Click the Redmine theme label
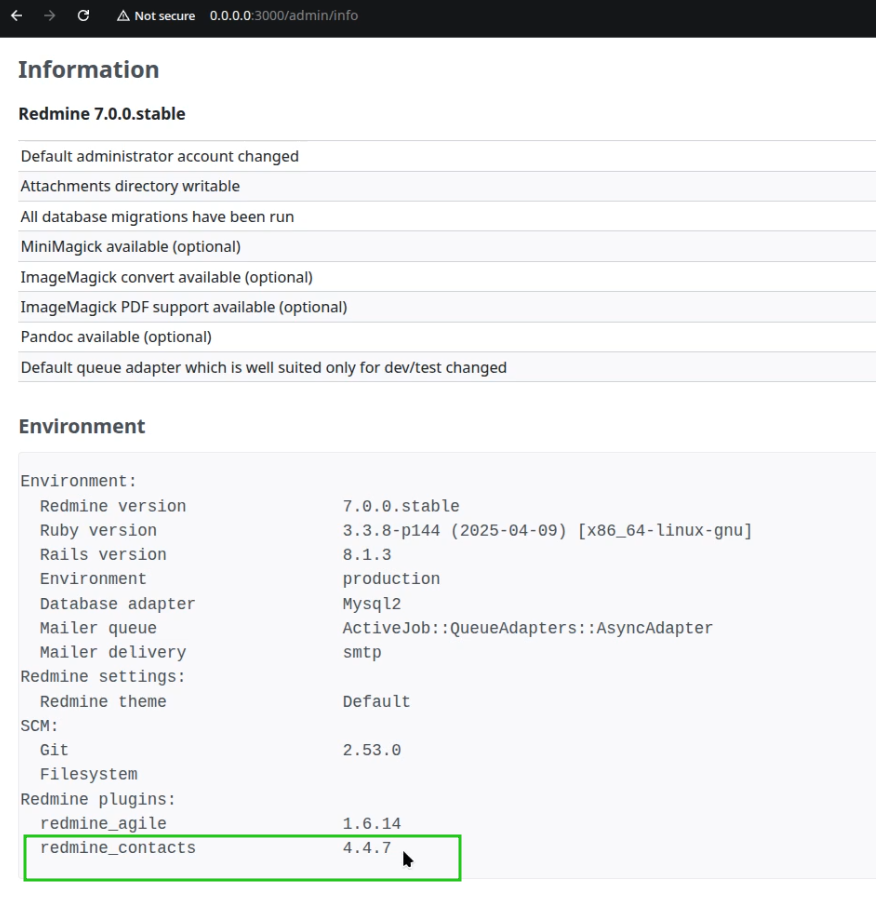 coord(103,702)
